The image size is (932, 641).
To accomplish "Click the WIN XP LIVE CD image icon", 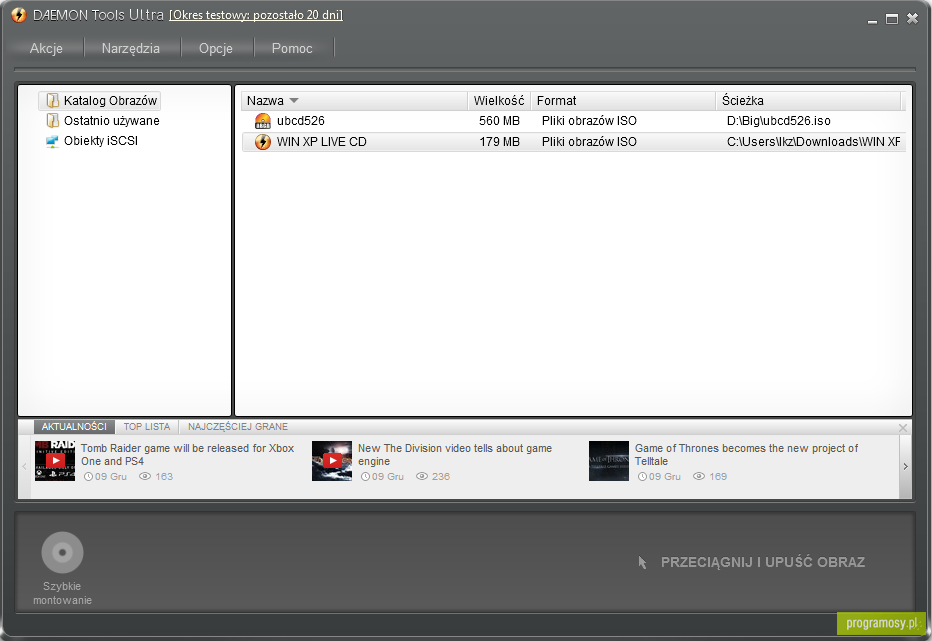I will [x=263, y=142].
